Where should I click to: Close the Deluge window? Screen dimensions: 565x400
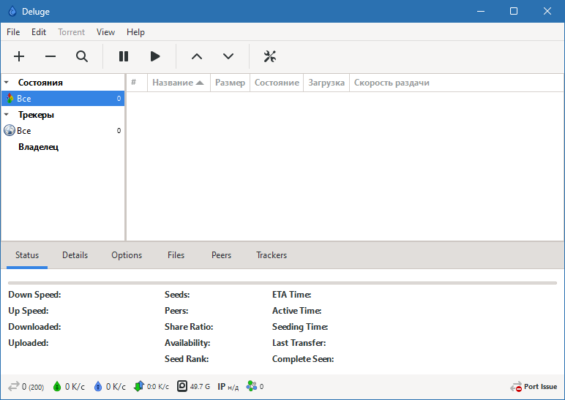[x=547, y=12]
